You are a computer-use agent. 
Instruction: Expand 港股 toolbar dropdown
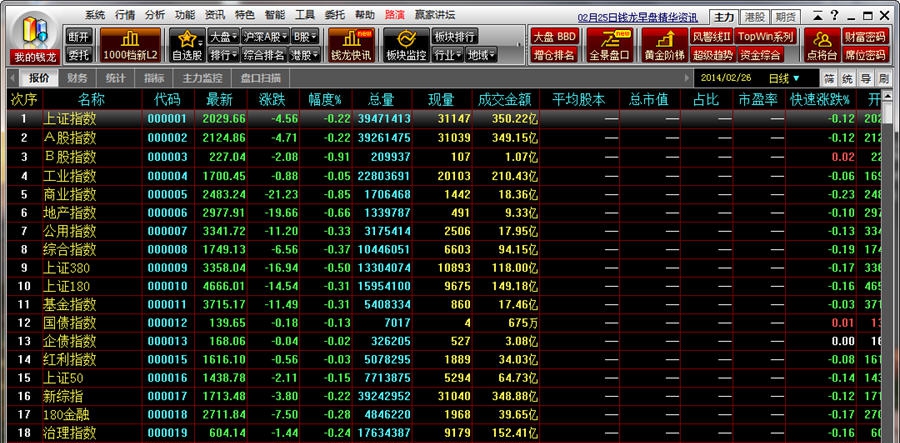[305, 55]
